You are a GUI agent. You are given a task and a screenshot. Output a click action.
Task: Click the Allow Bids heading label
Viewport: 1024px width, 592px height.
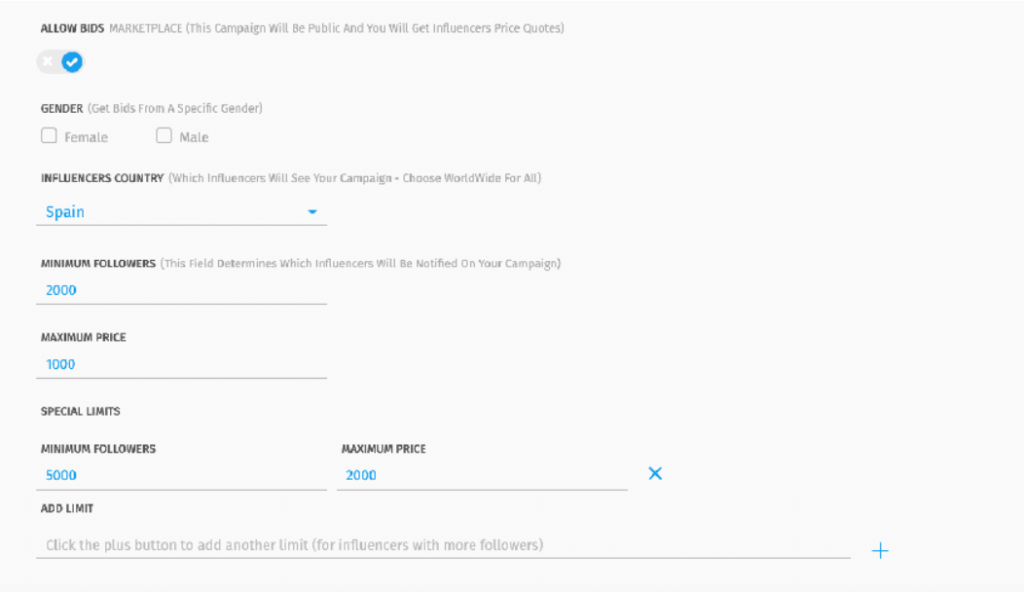click(x=72, y=28)
